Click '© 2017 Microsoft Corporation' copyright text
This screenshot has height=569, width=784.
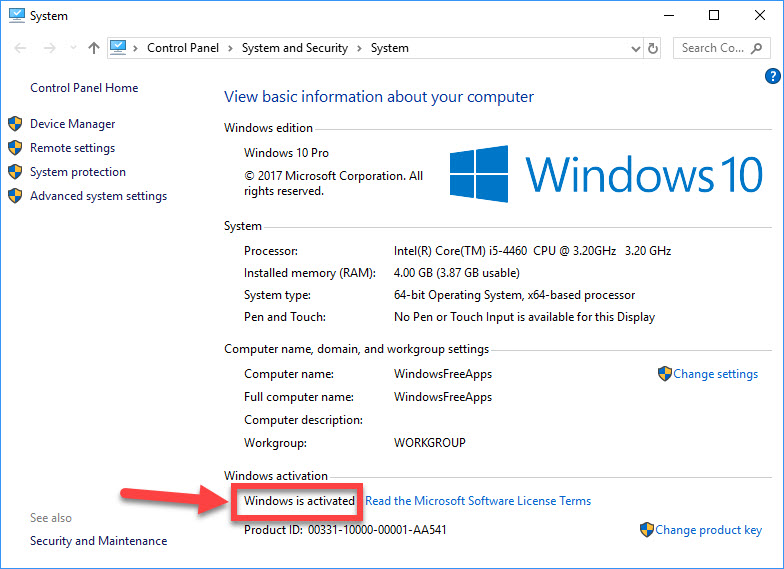click(x=334, y=184)
